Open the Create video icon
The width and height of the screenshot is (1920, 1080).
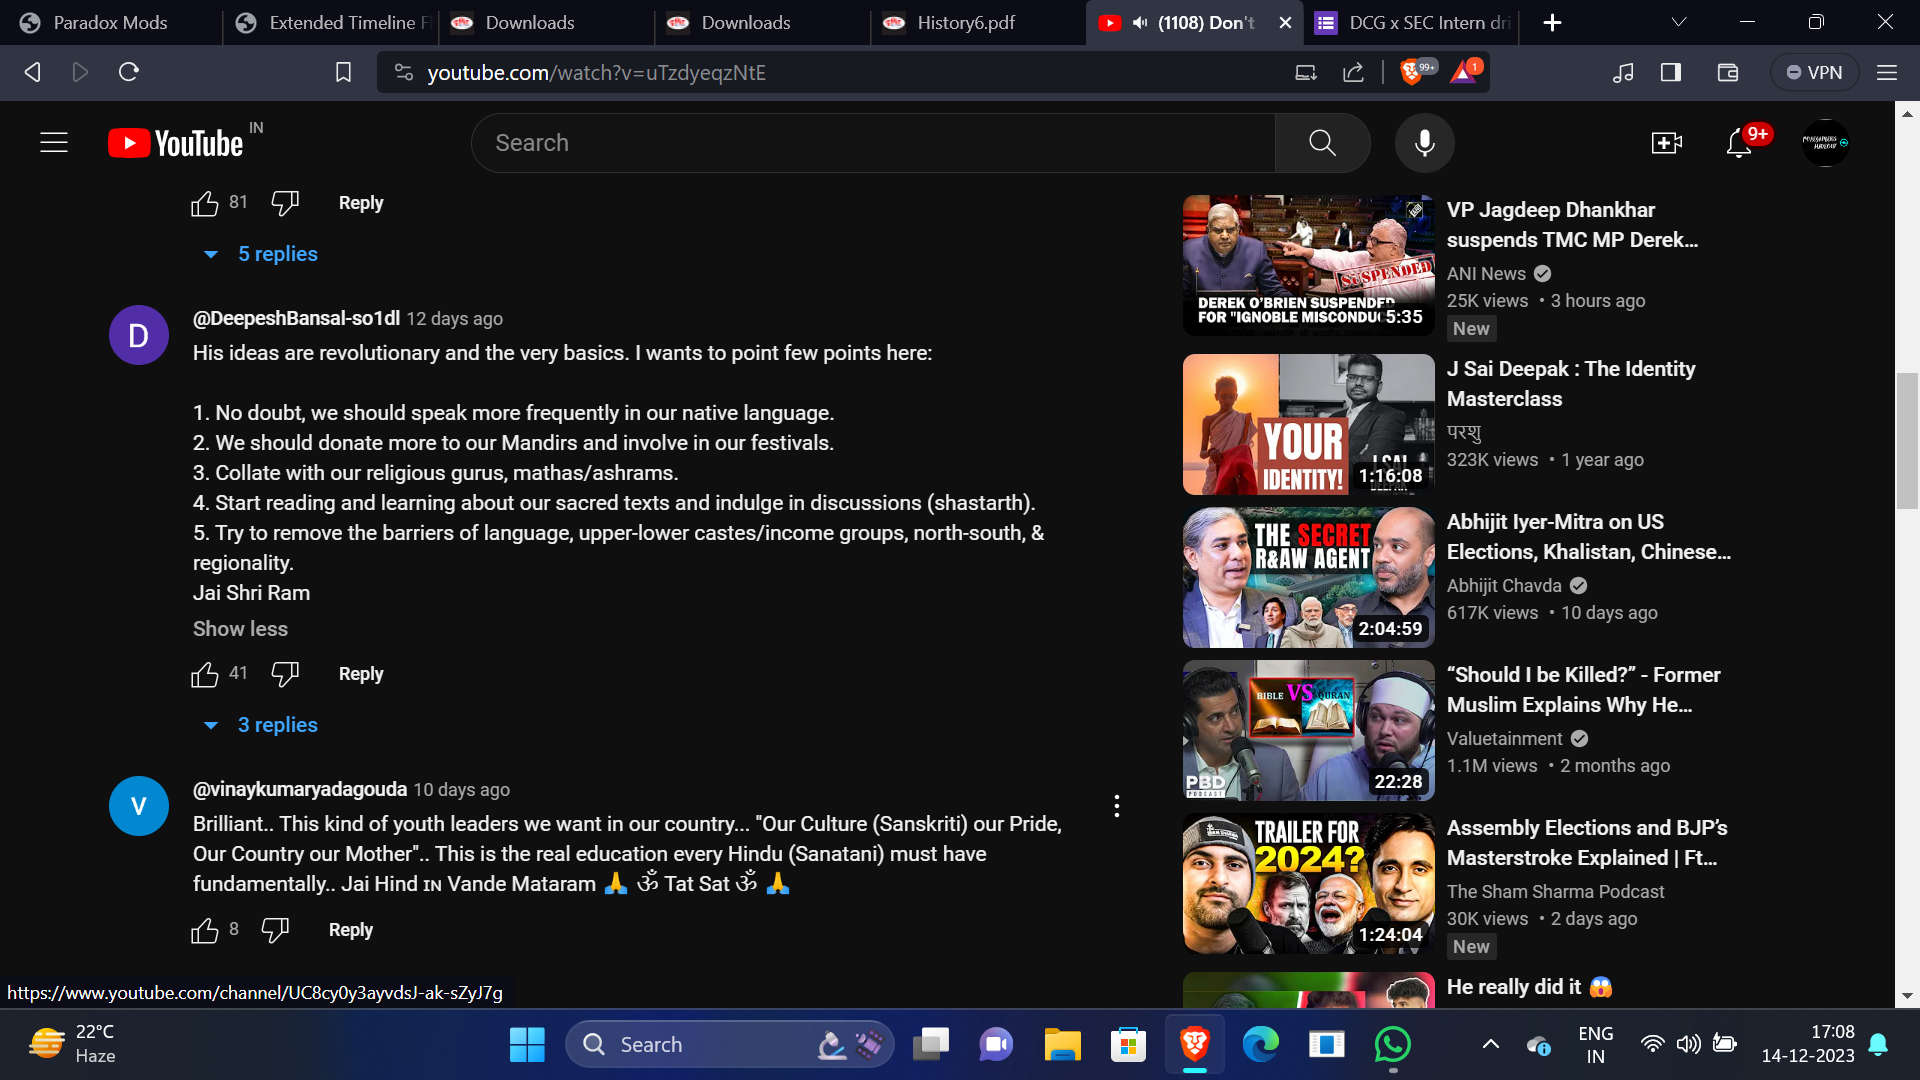point(1666,143)
